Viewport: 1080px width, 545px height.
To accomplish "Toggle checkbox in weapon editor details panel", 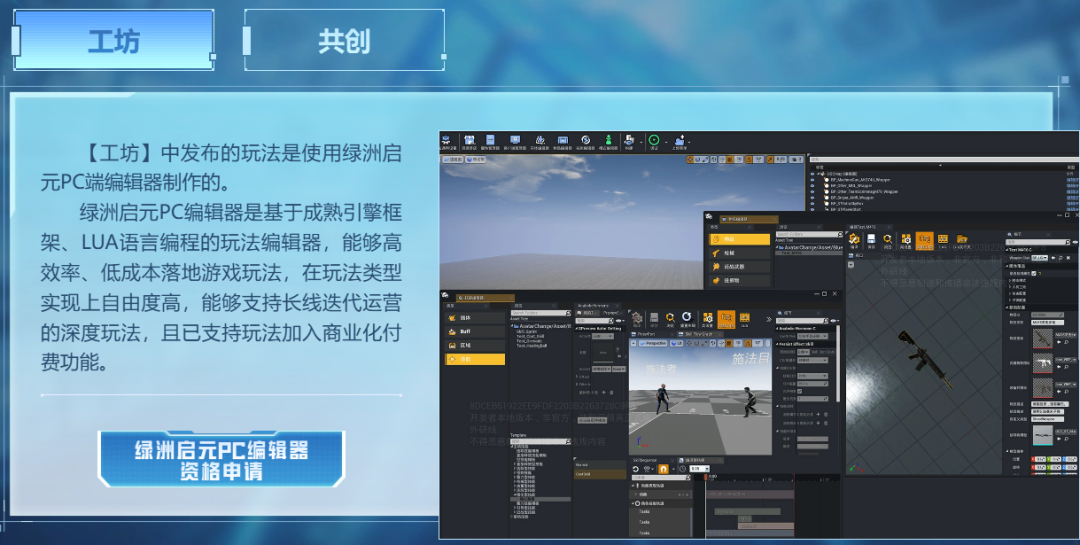I will coord(1034,273).
